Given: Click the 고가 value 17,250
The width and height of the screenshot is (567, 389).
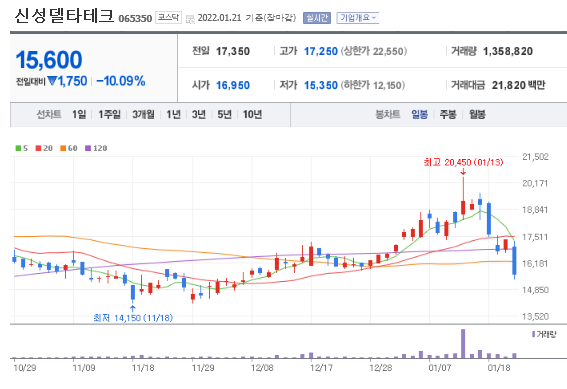Looking at the screenshot, I should click(321, 51).
